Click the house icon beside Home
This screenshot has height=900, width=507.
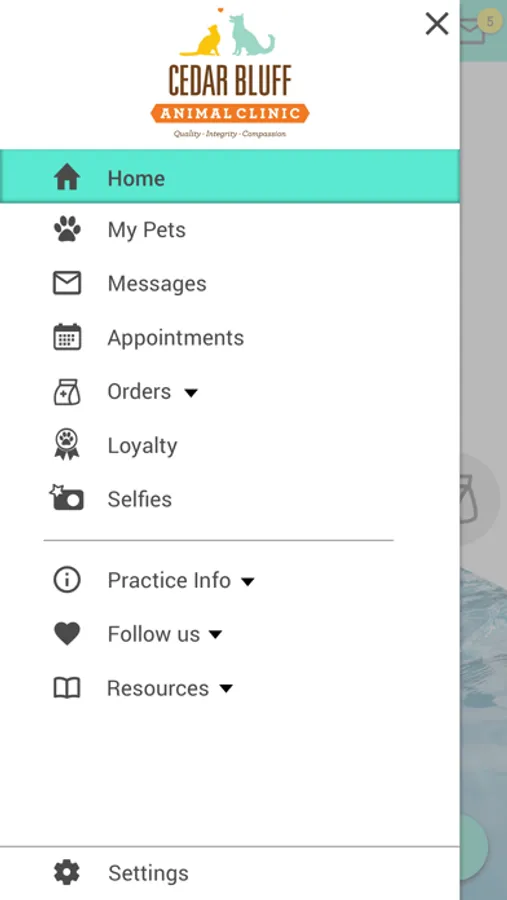click(x=67, y=177)
